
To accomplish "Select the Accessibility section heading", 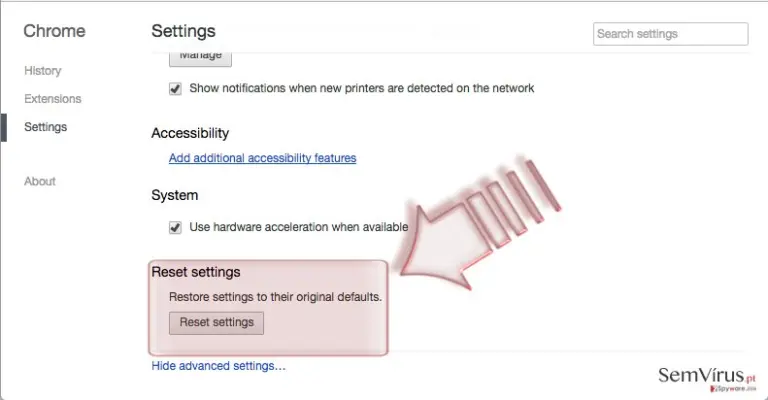I will [190, 133].
